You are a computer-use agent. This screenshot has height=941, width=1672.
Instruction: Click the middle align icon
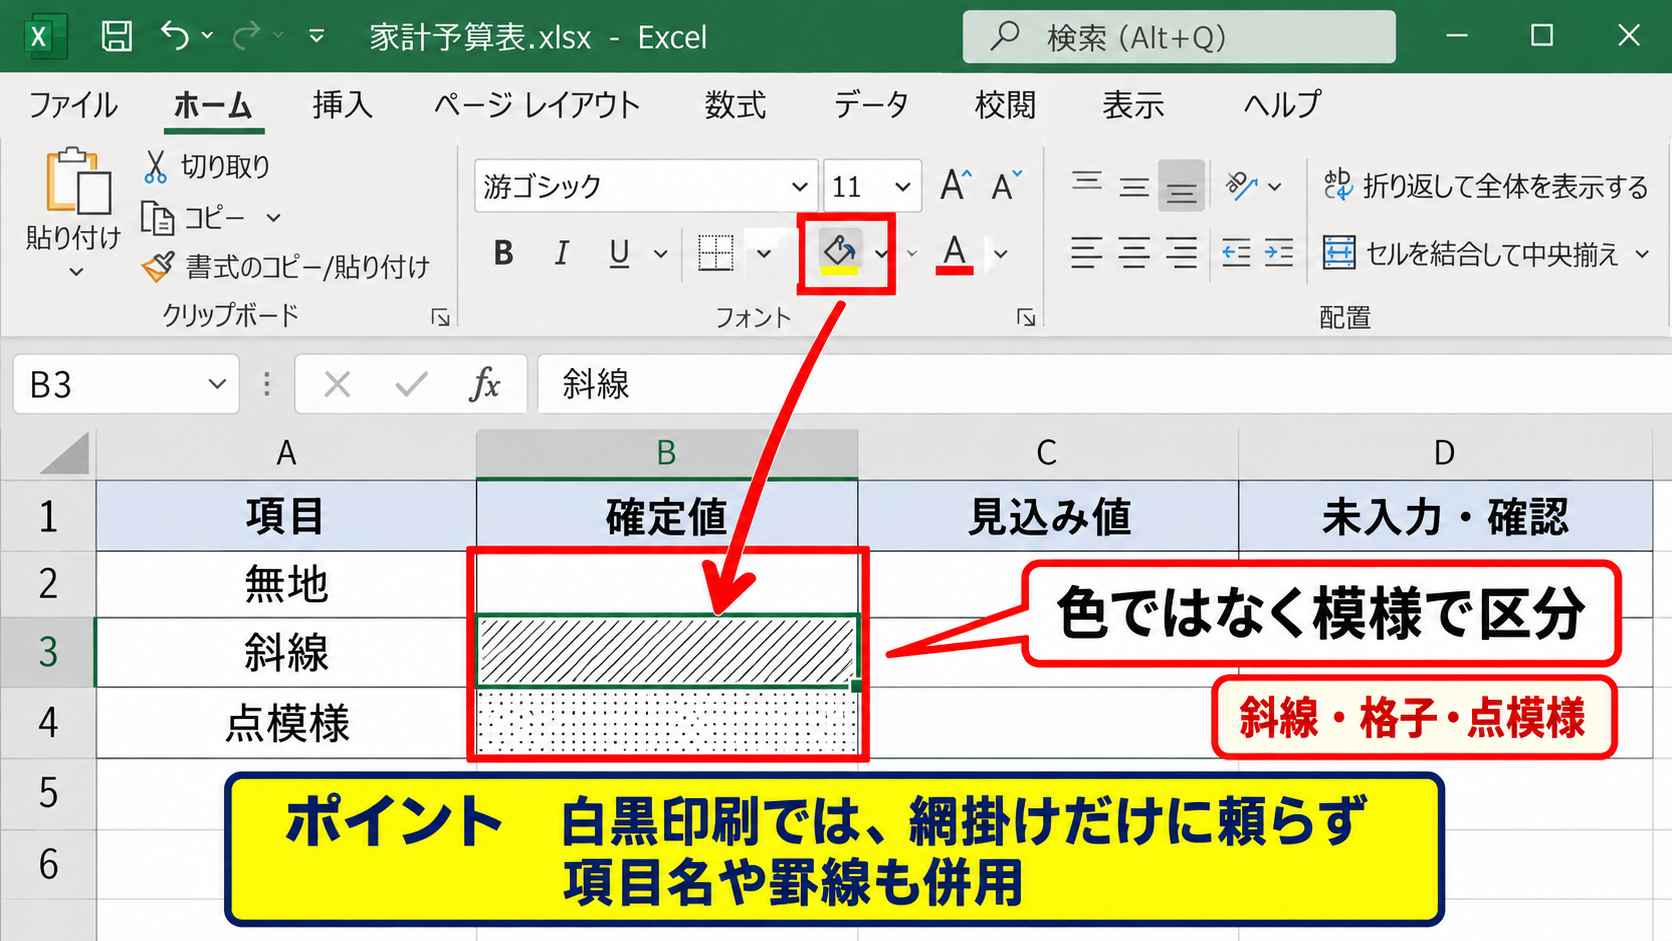click(x=1133, y=185)
